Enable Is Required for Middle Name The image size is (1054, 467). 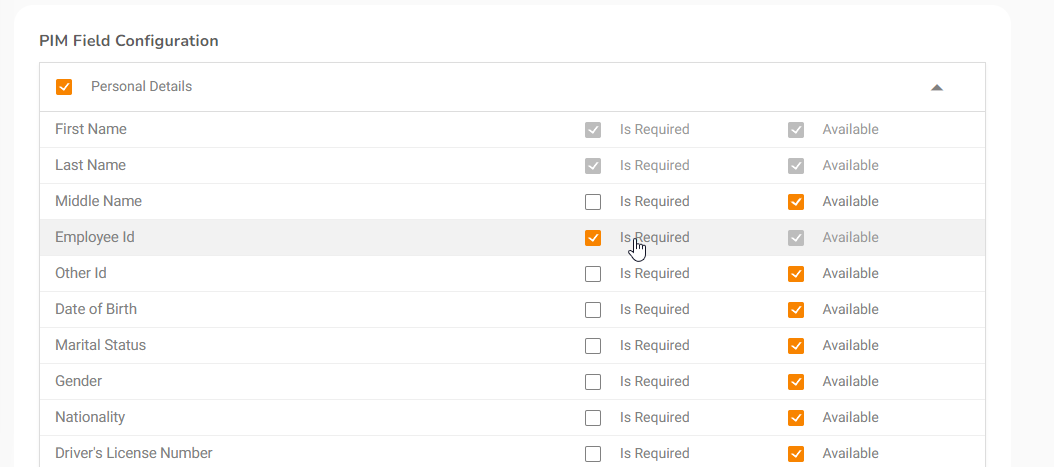593,202
